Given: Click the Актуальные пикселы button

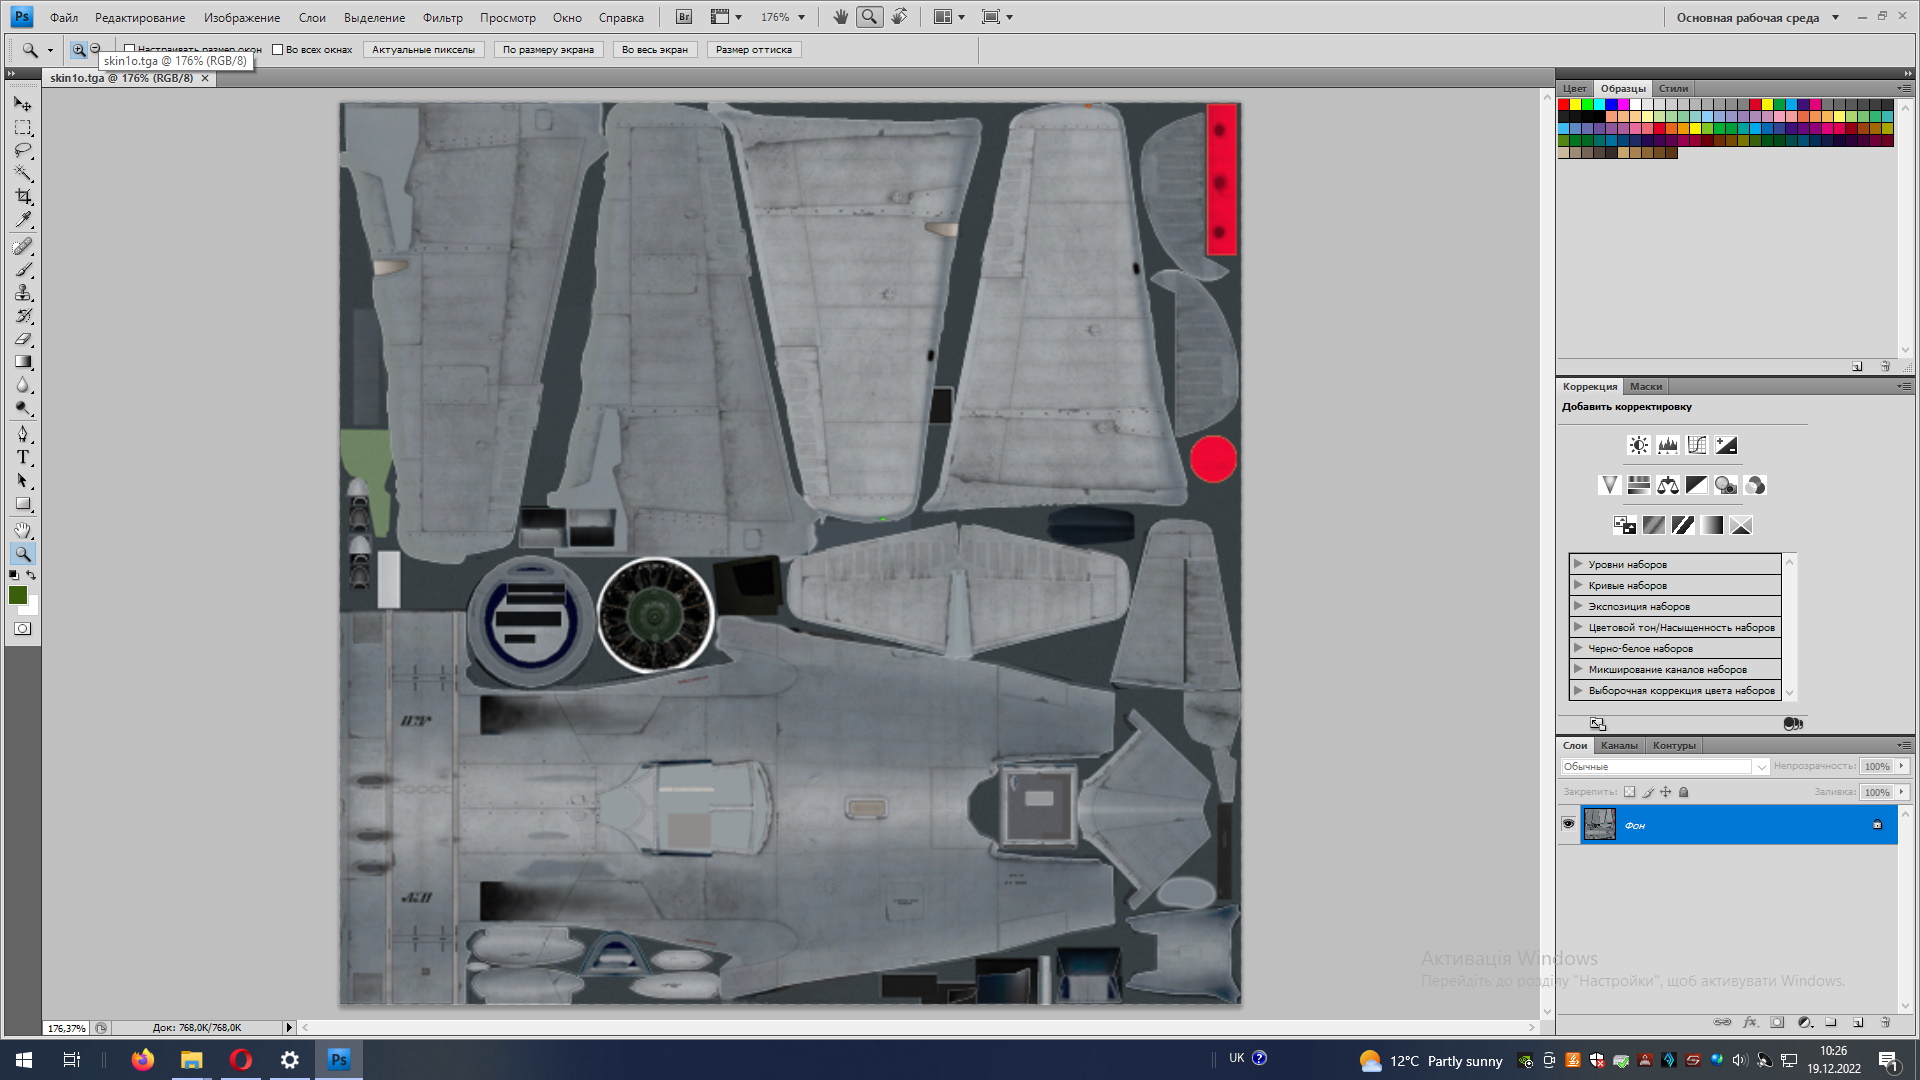Looking at the screenshot, I should (423, 49).
